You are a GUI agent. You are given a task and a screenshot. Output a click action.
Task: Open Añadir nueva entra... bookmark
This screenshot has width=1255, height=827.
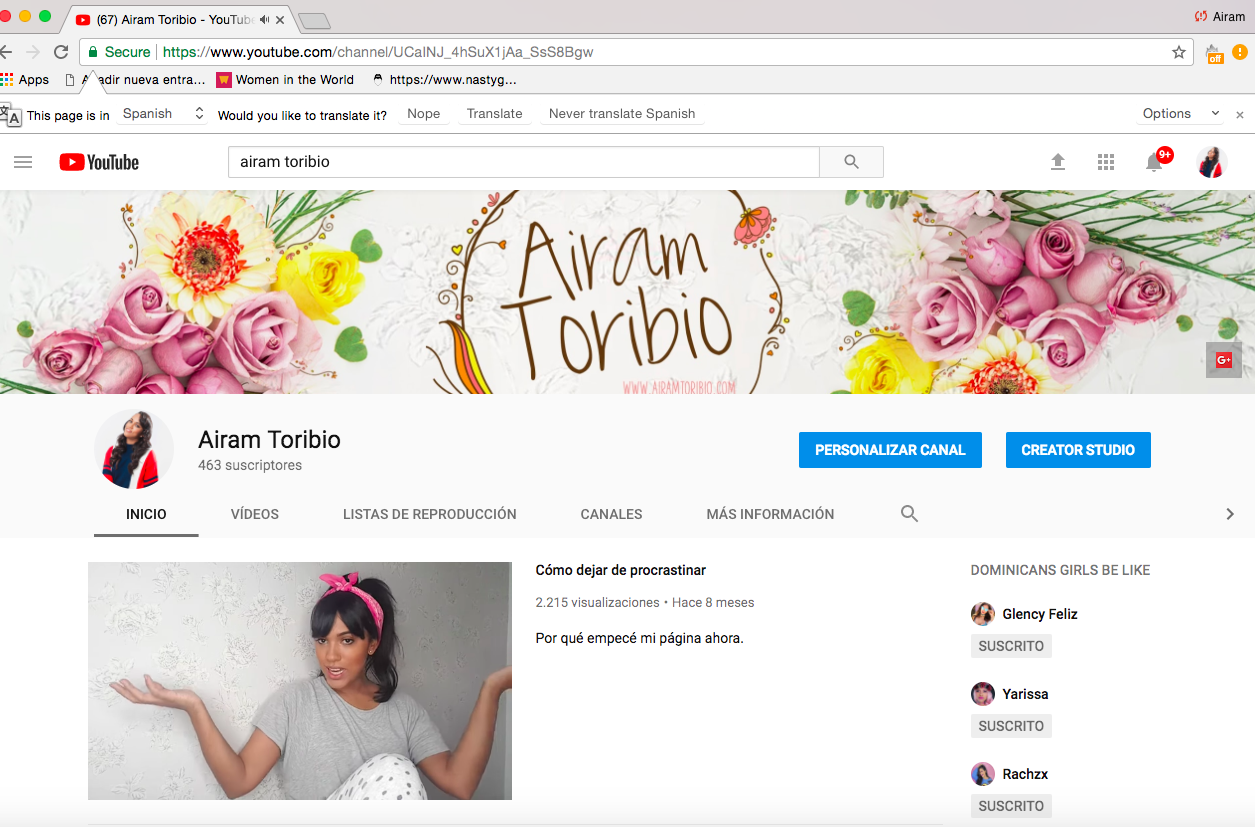click(x=135, y=79)
